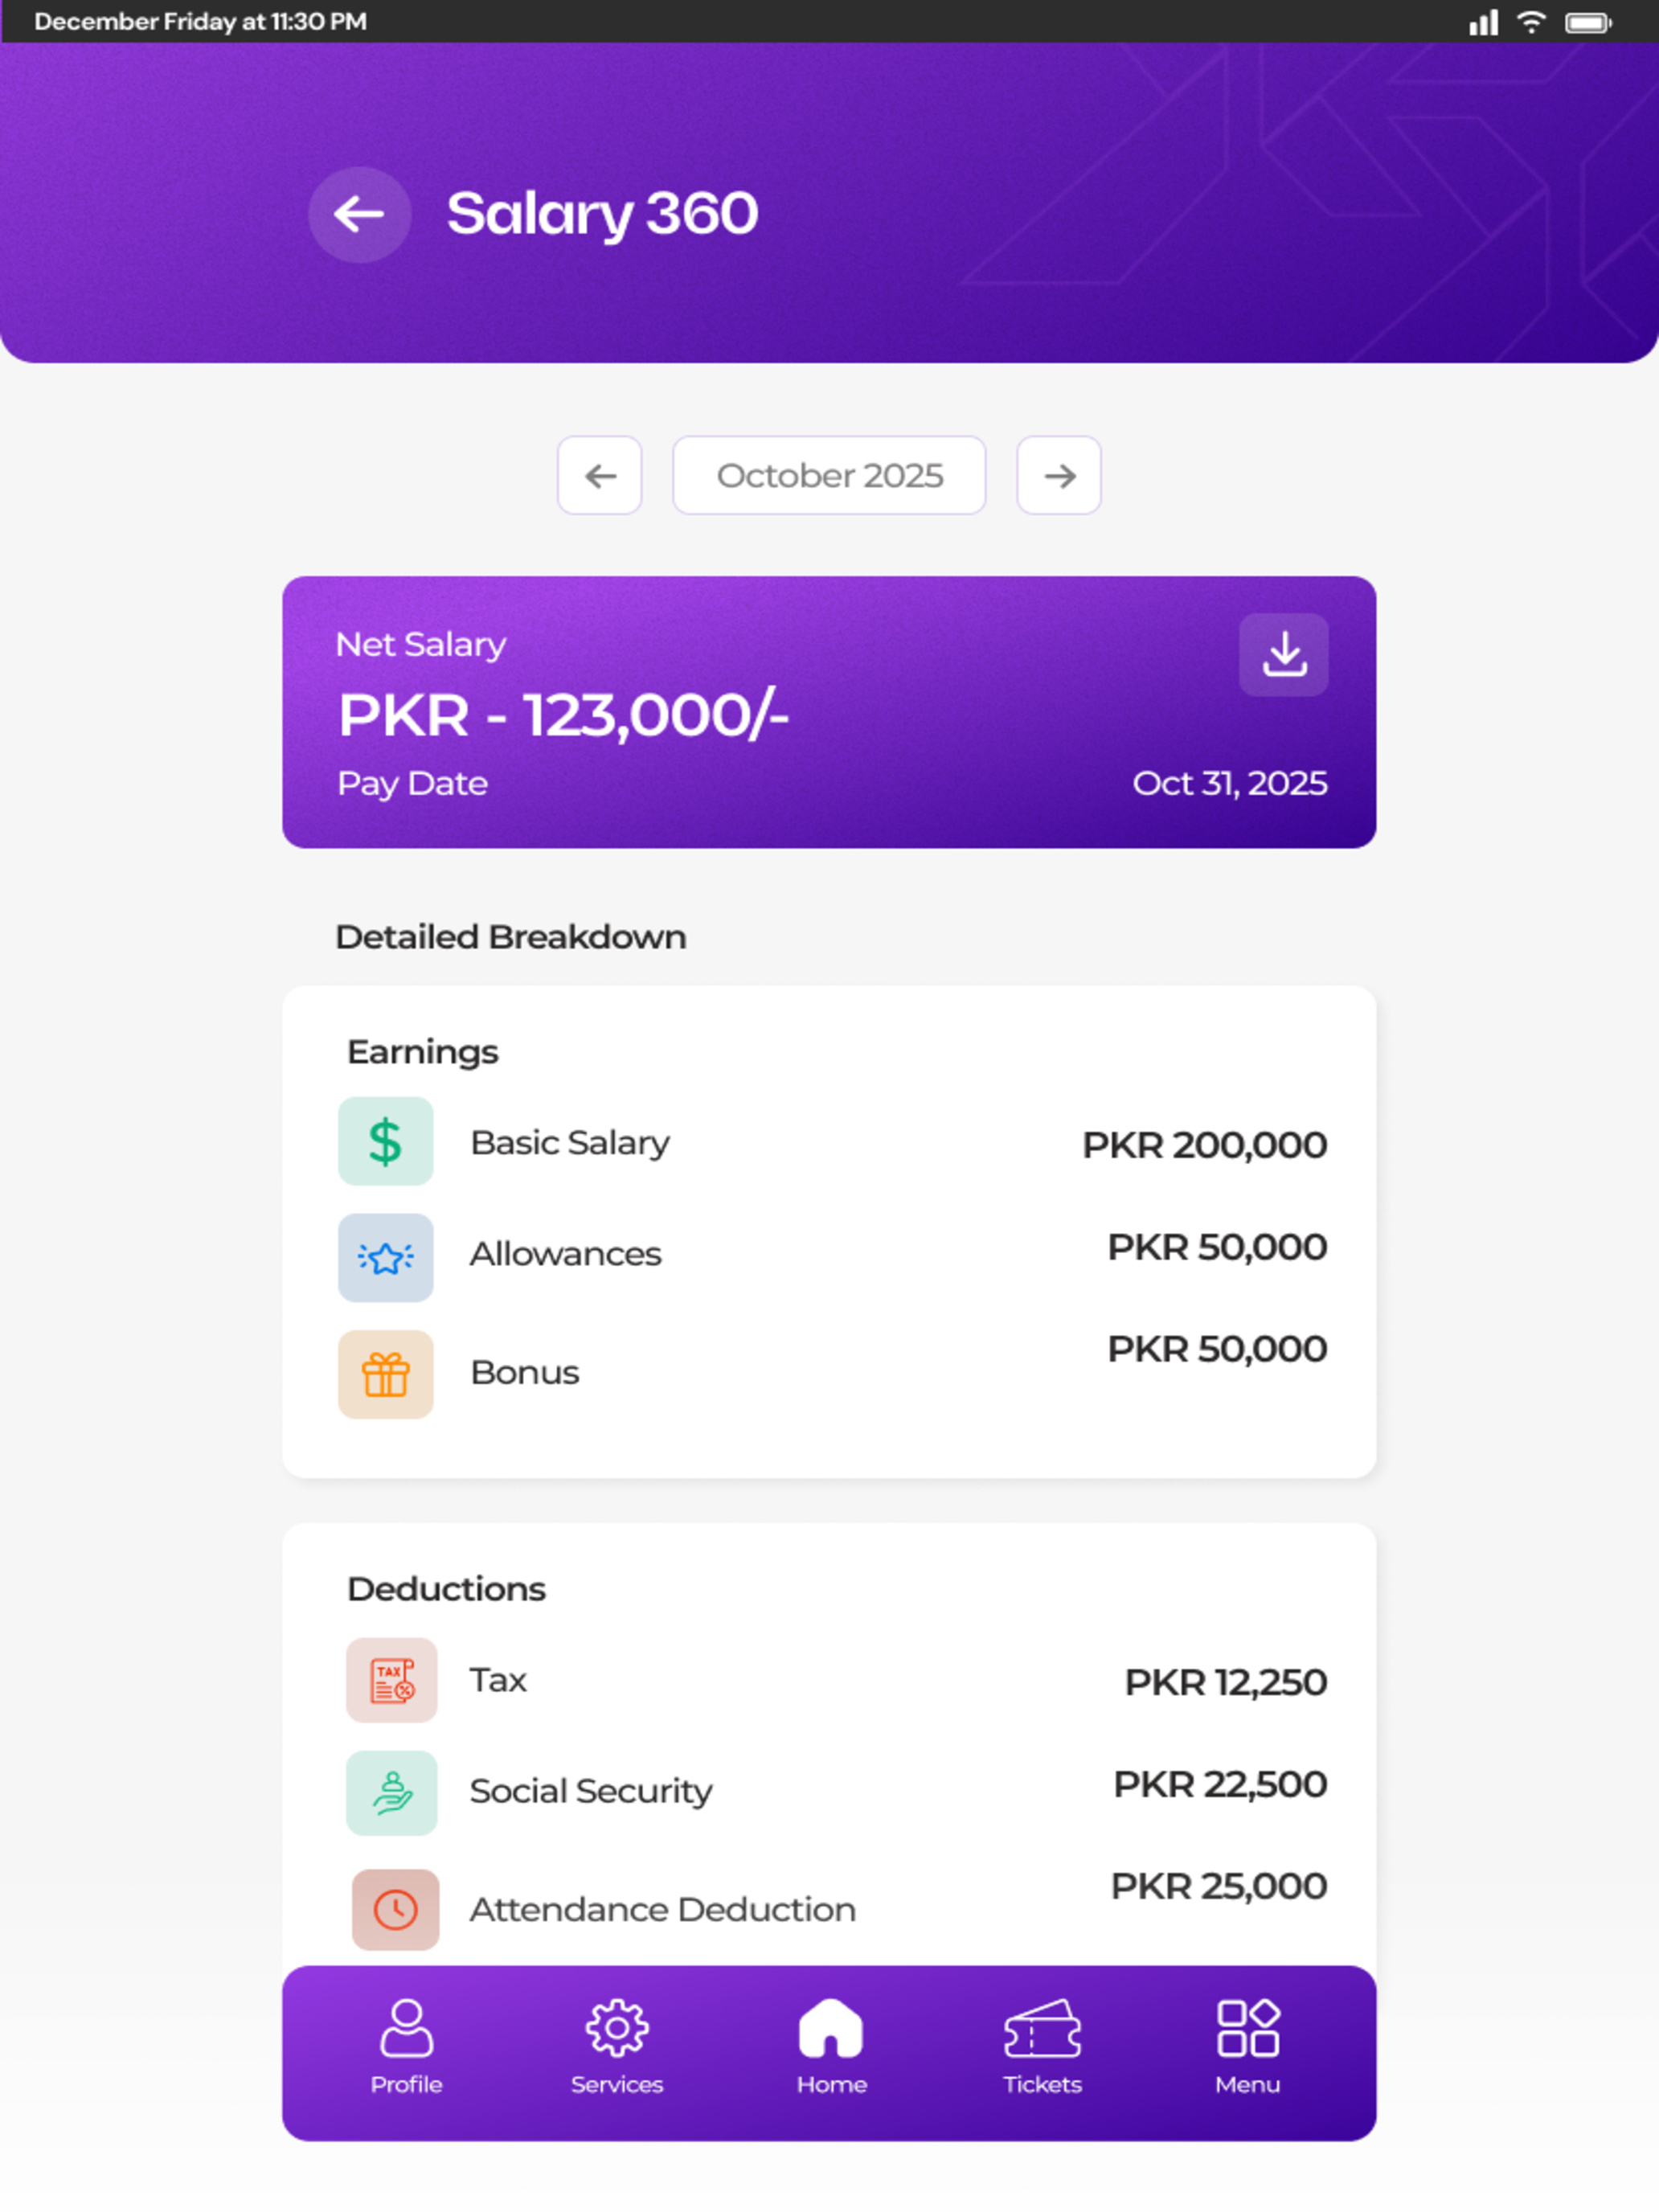Go back using the Salary 360 arrow
Viewport: 1659px width, 2212px height.
click(359, 214)
